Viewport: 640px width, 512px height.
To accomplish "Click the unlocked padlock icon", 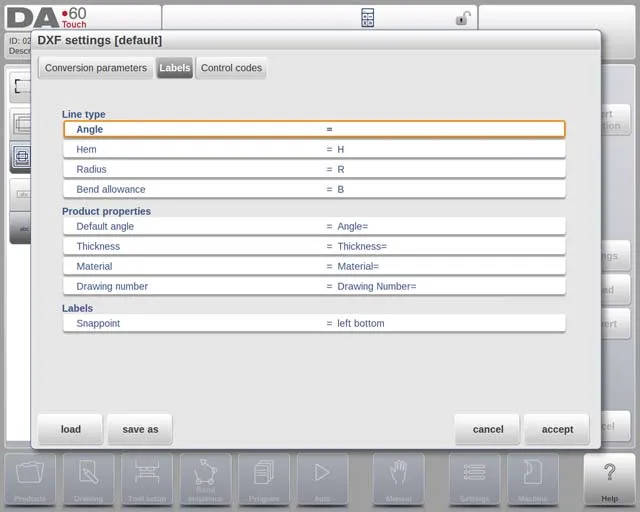I will 462,18.
